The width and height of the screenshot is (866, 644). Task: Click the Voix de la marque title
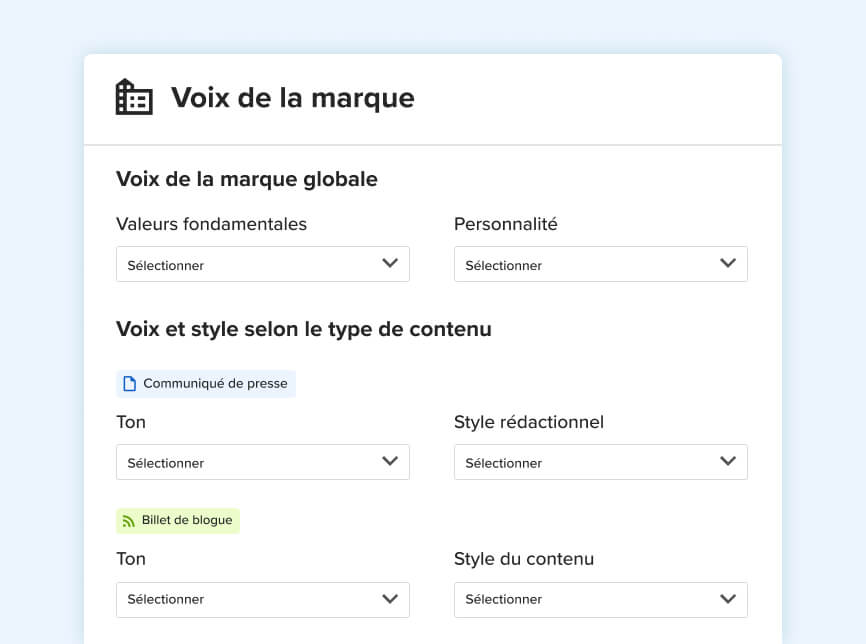coord(292,98)
